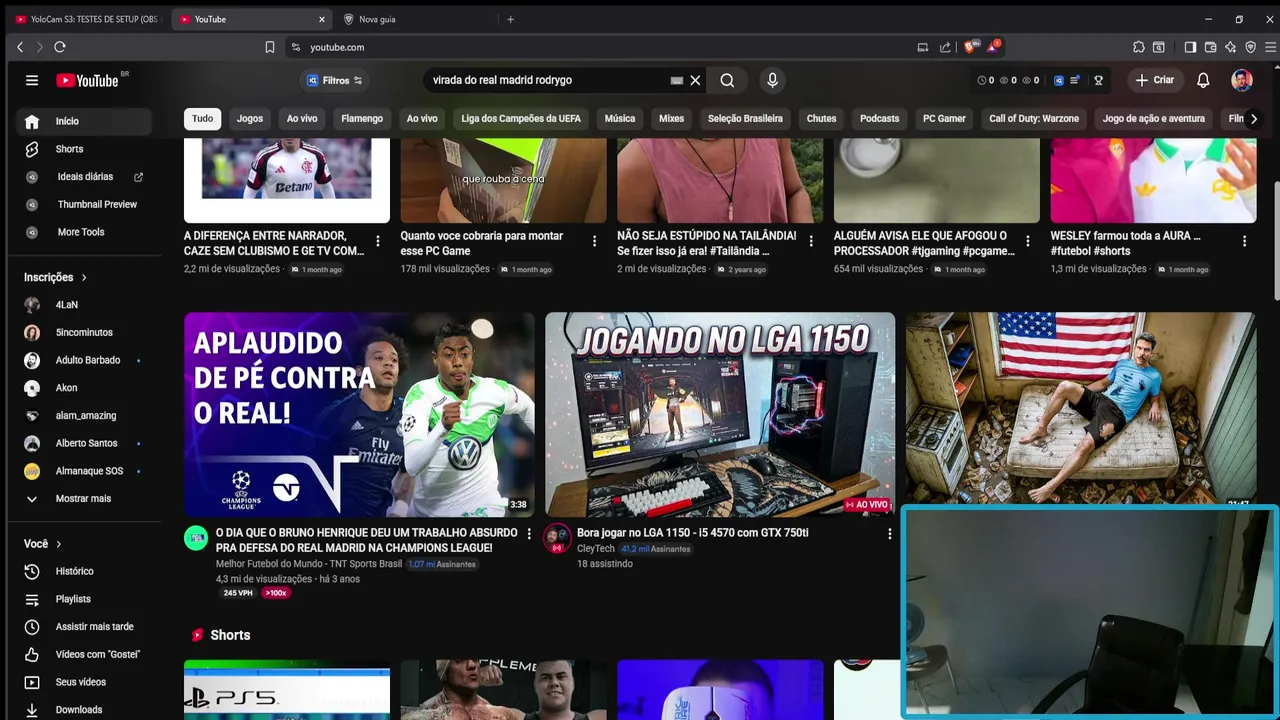Expand the Você section chevron
1280x720 pixels.
pyautogui.click(x=59, y=544)
